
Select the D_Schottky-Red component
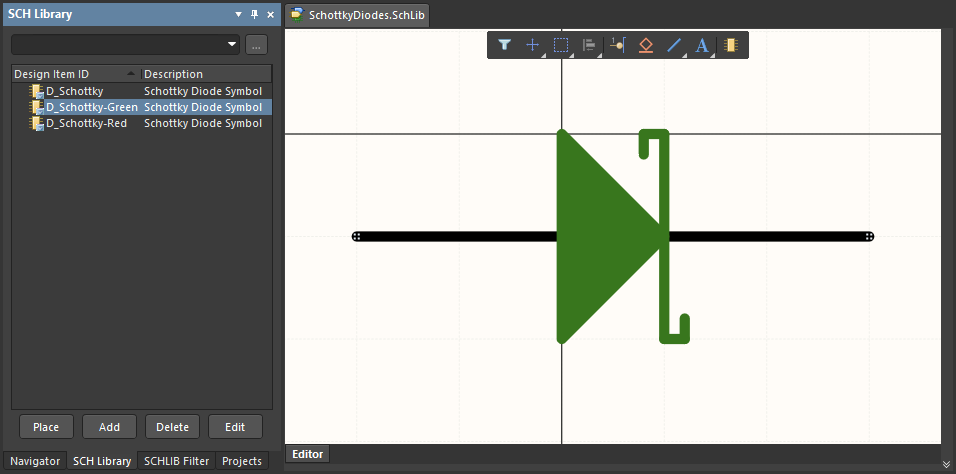[x=86, y=123]
